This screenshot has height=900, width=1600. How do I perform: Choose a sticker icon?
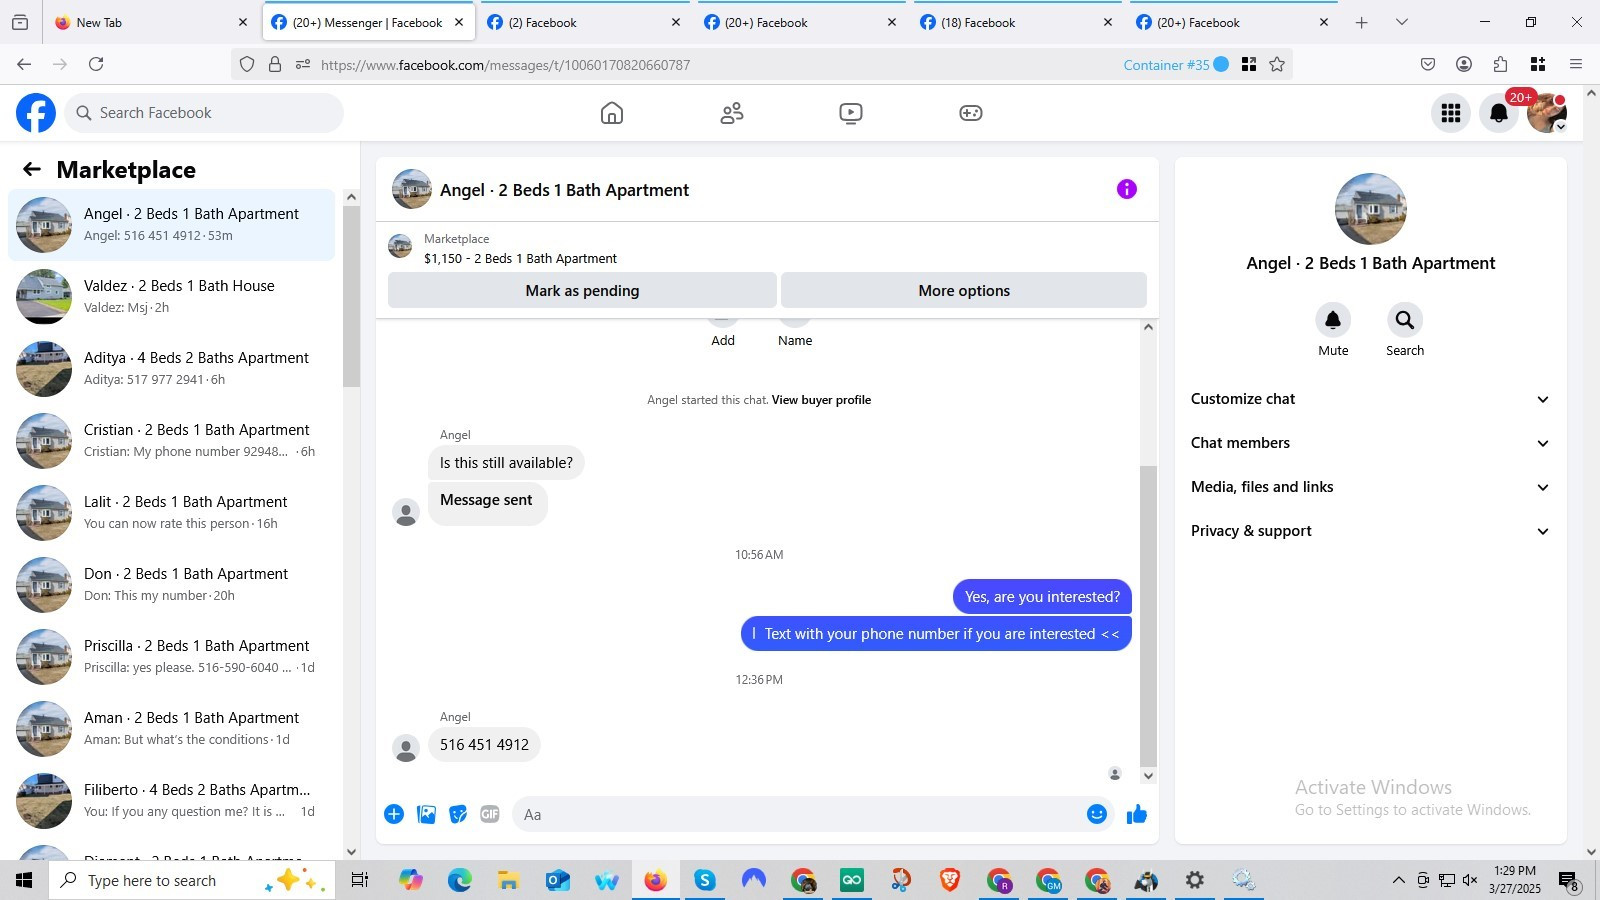[458, 814]
